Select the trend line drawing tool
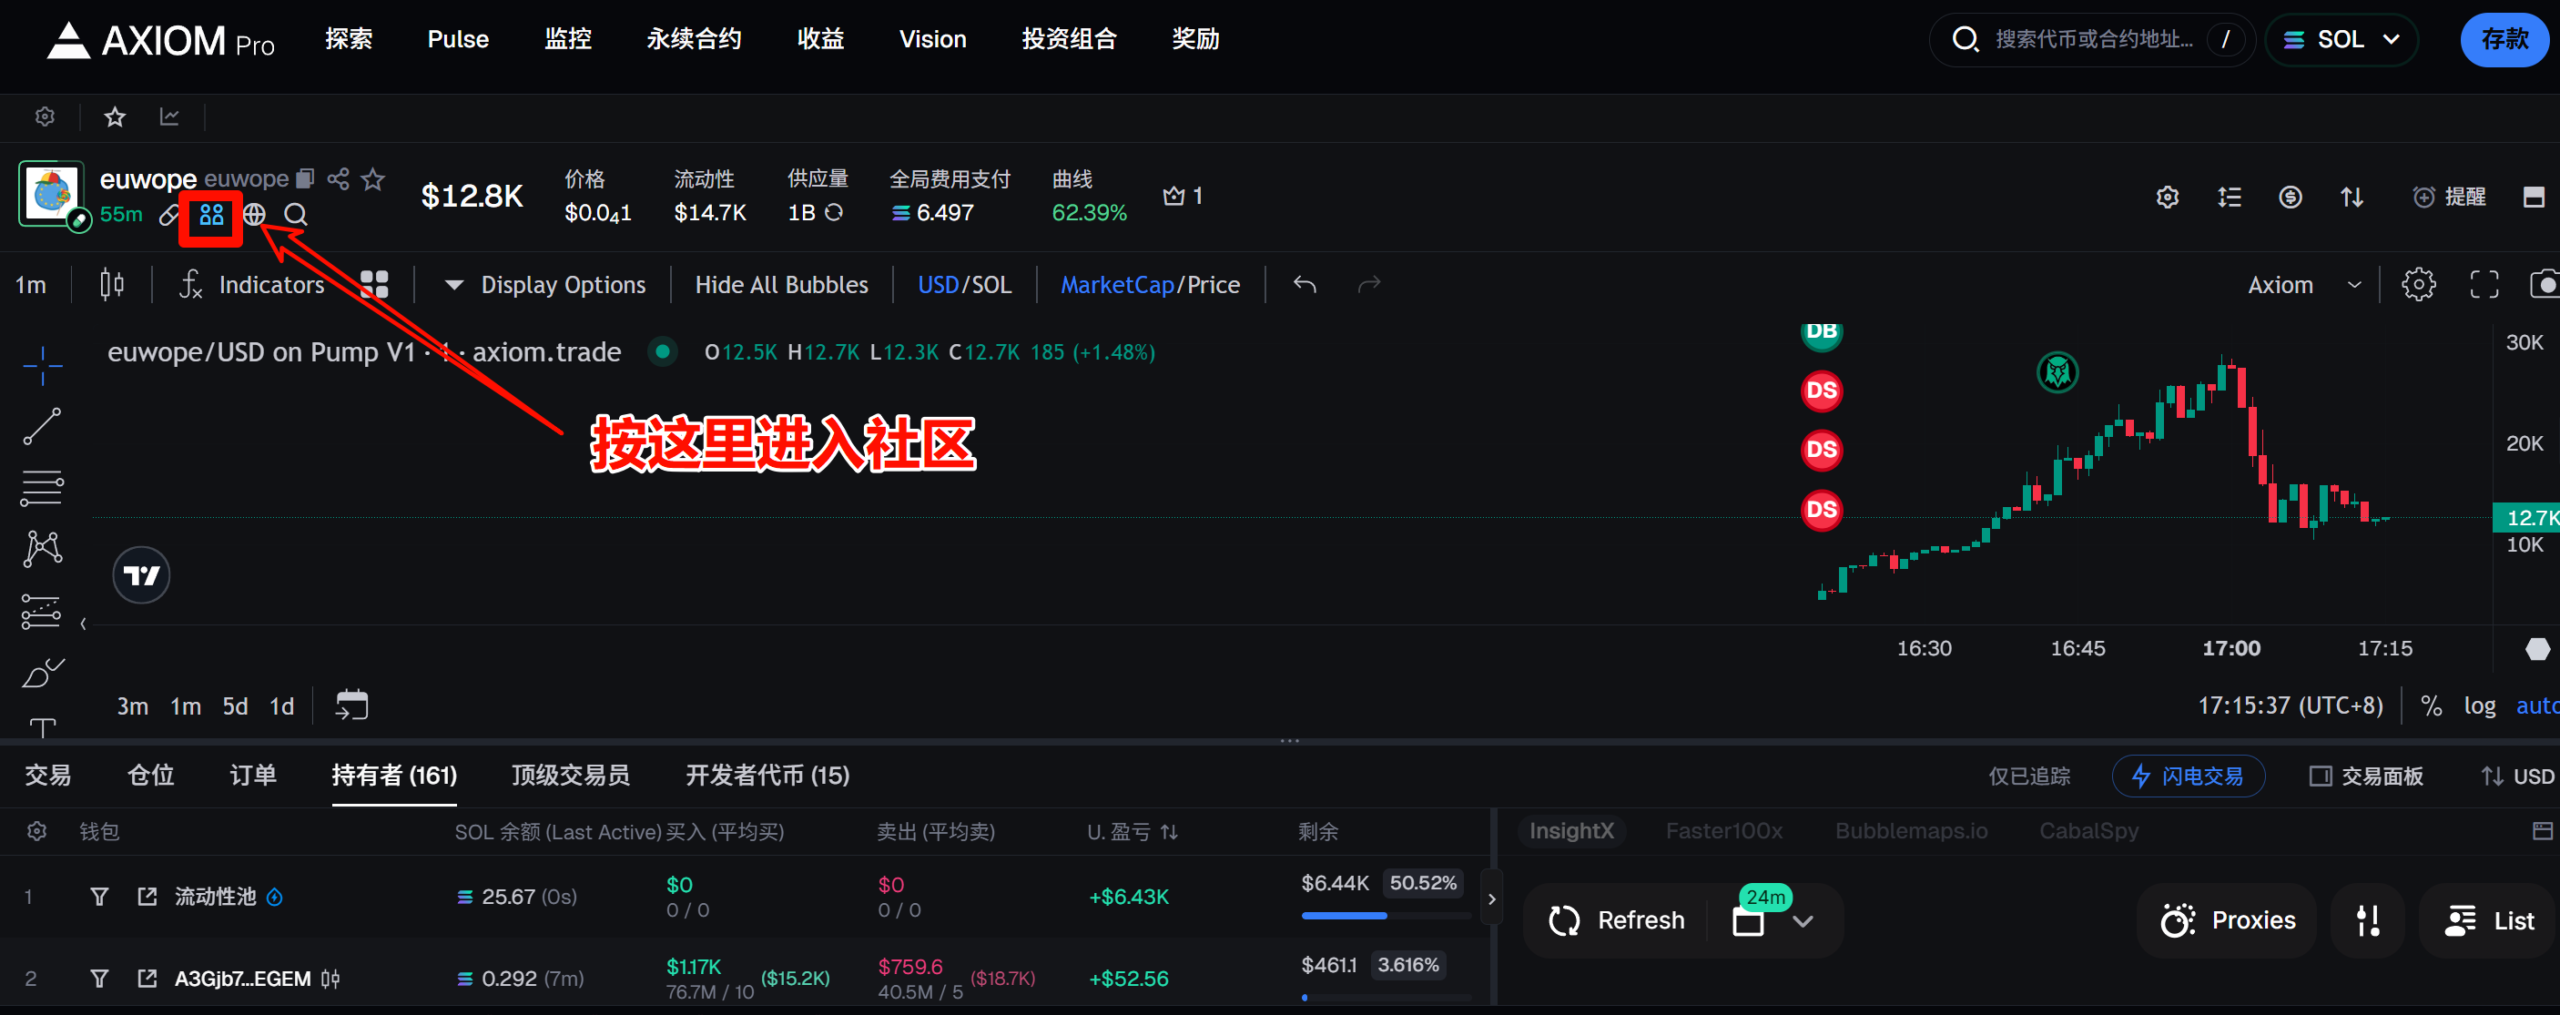2560x1015 pixels. coord(42,425)
